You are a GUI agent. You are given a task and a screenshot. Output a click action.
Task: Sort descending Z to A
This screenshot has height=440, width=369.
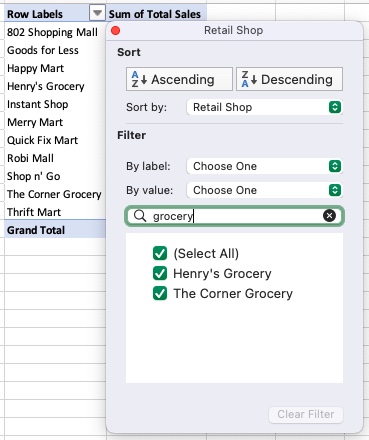point(289,79)
